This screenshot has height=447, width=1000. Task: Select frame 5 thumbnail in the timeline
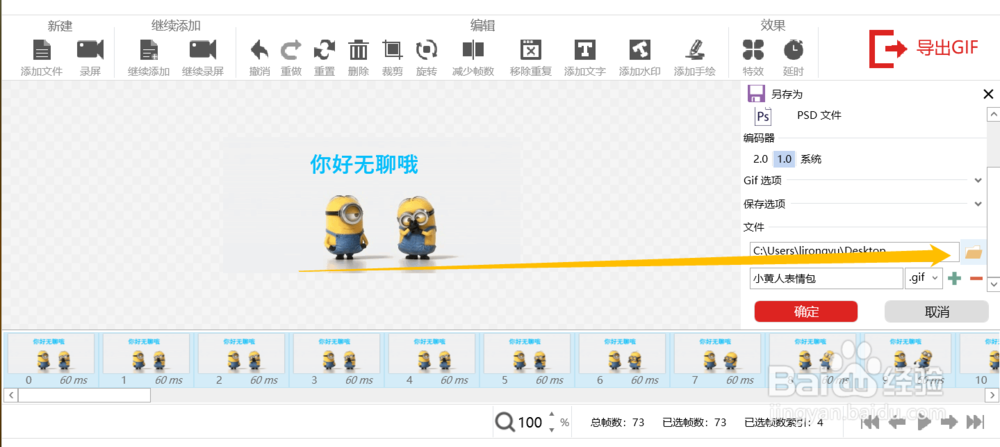coord(527,353)
